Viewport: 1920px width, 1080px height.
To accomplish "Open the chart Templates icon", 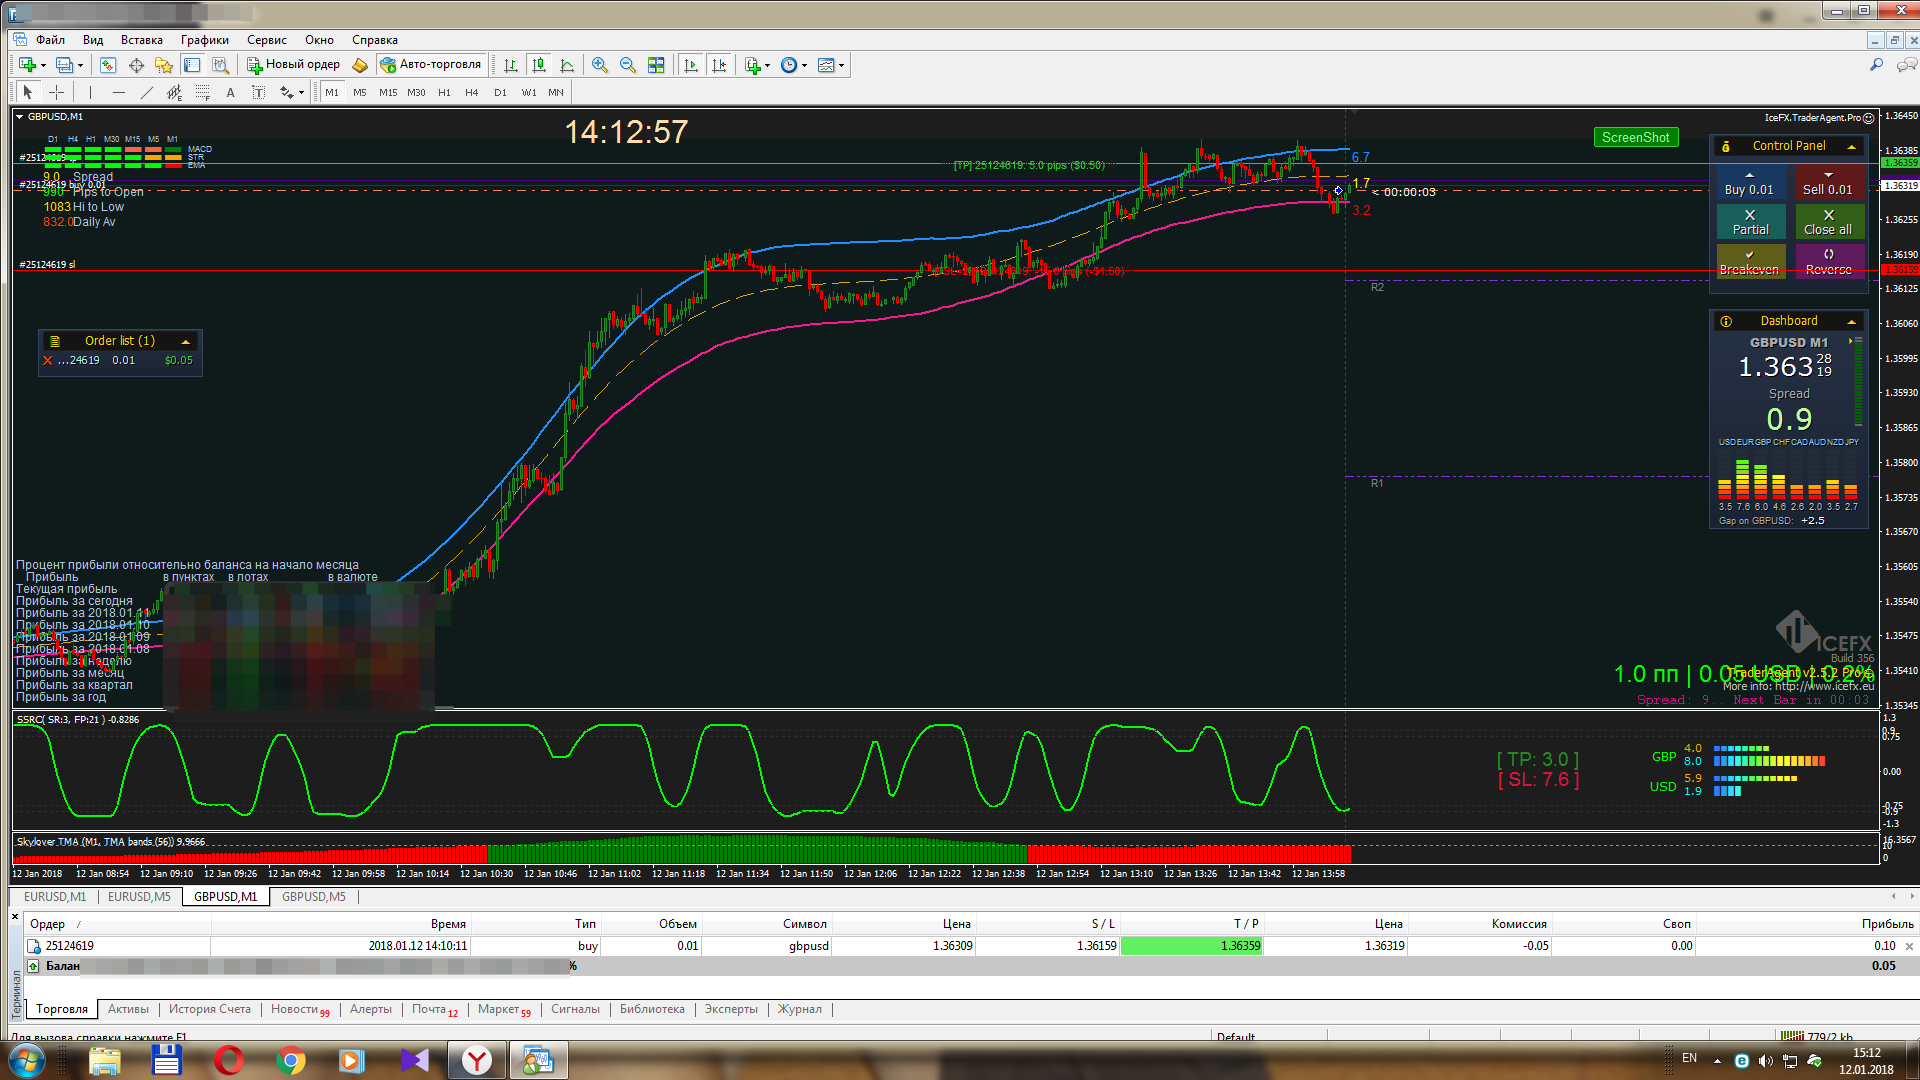I will (x=826, y=65).
